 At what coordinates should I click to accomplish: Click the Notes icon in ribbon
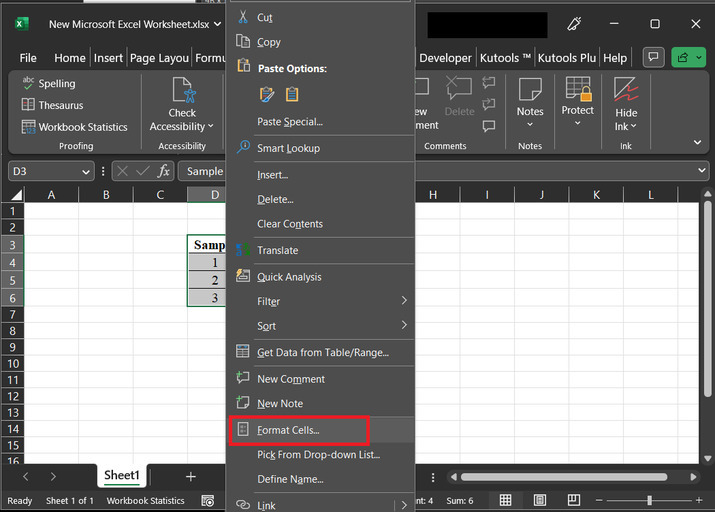point(530,89)
